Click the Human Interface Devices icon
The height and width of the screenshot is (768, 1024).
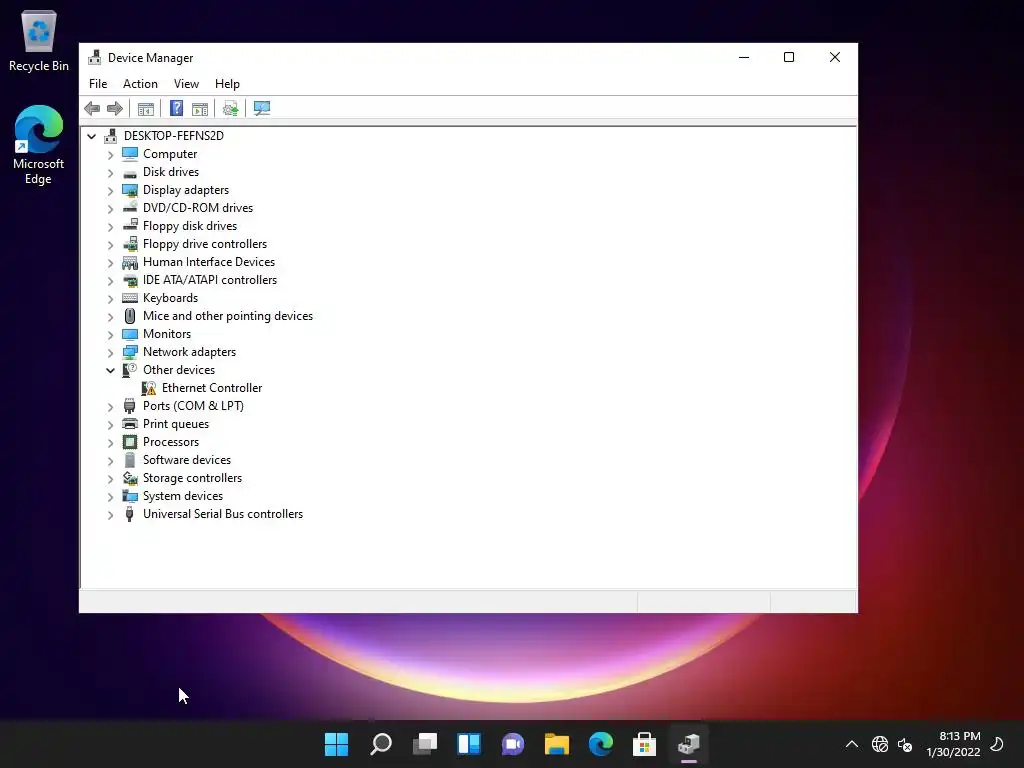point(130,262)
